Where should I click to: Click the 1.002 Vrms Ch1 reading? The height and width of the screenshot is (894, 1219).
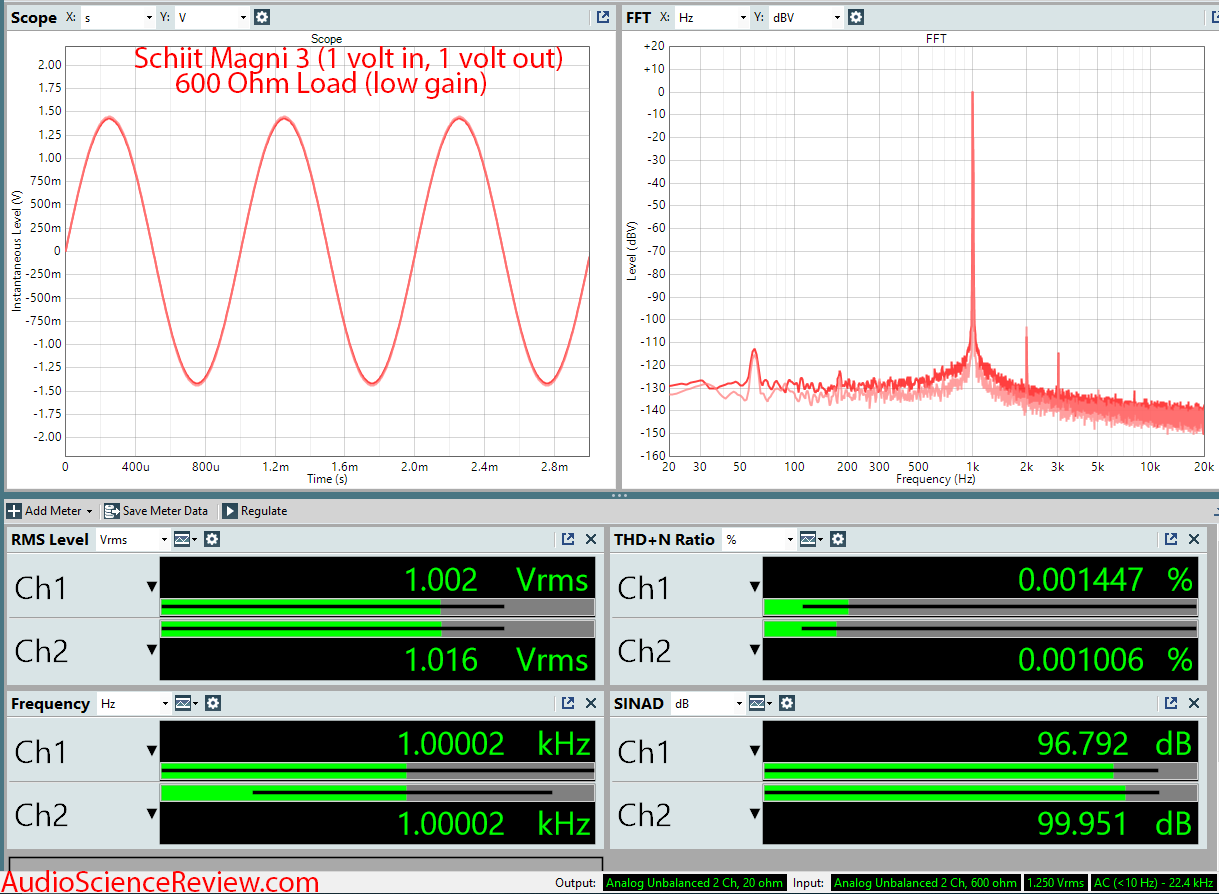pyautogui.click(x=496, y=579)
